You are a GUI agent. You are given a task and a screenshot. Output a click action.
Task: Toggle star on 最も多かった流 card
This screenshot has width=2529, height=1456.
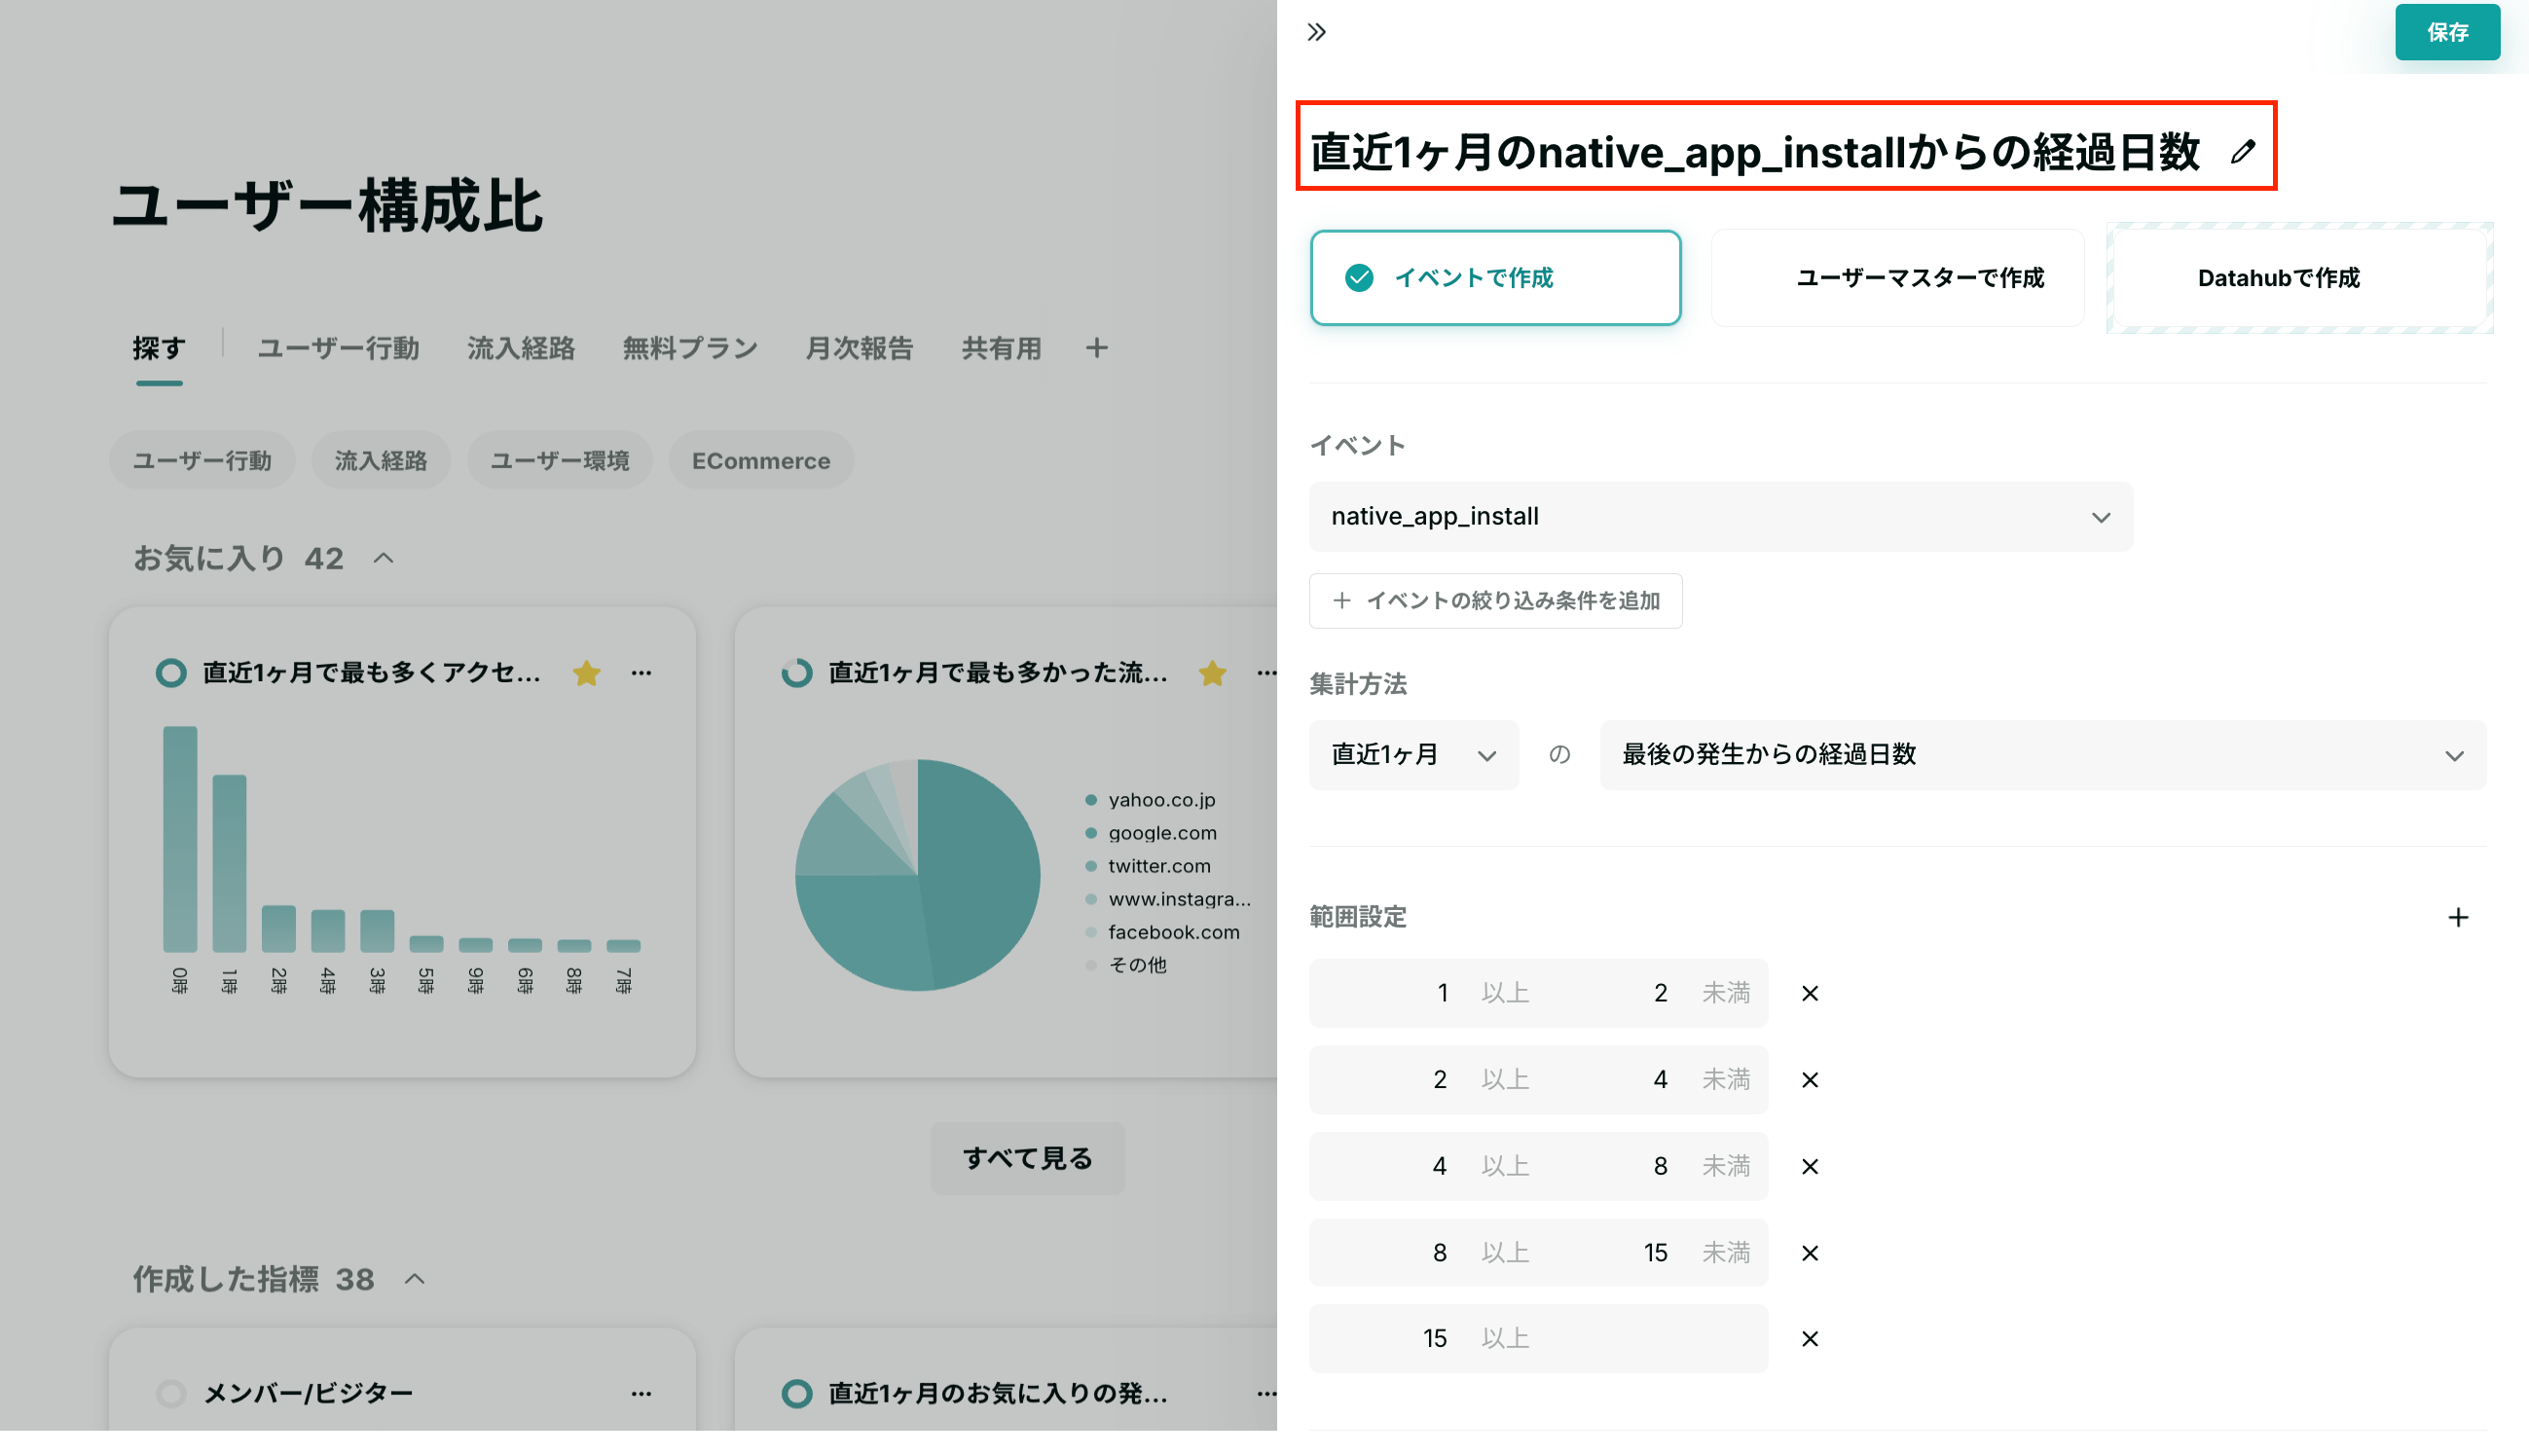[1212, 673]
